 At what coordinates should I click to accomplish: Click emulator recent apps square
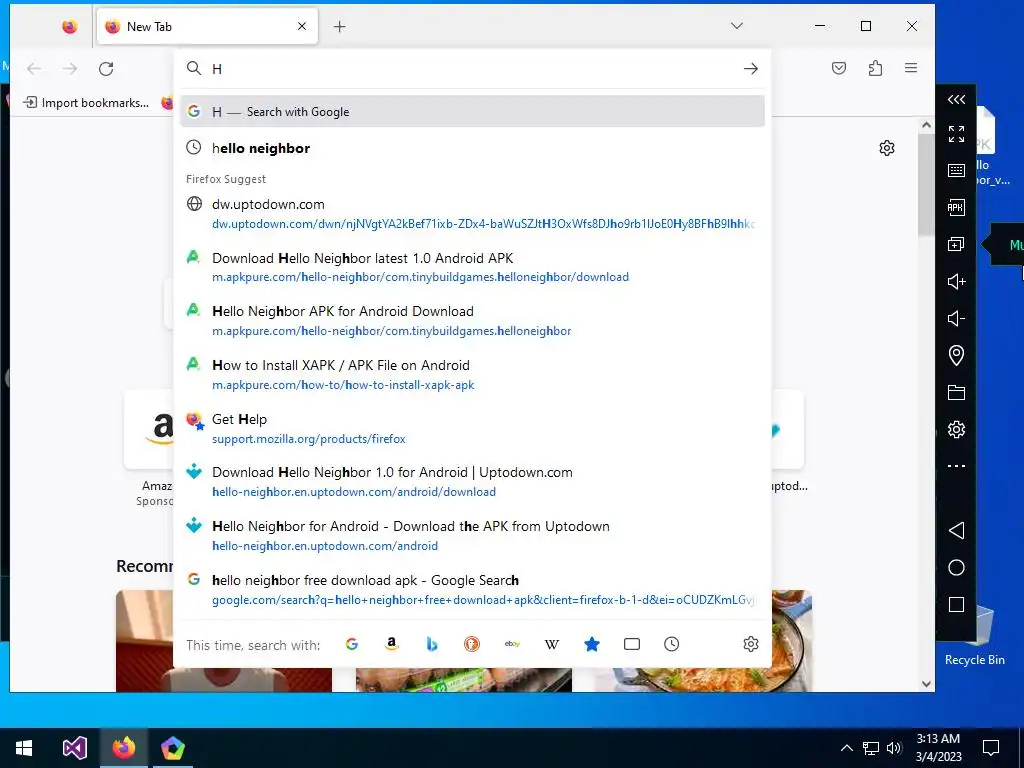pyautogui.click(x=956, y=605)
